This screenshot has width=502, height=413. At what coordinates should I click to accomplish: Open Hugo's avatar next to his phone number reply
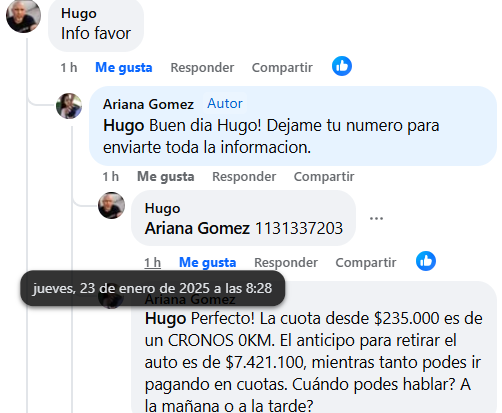point(111,205)
